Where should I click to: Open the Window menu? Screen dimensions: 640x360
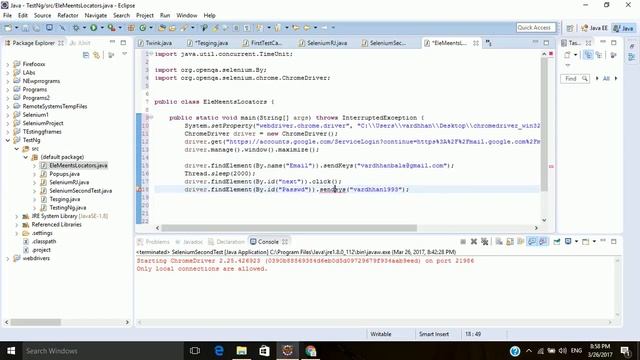187,16
